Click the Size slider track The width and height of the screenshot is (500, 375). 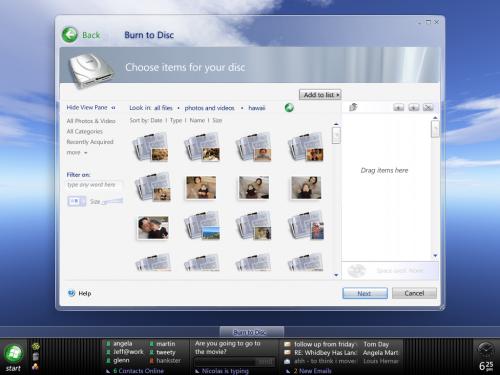(112, 201)
